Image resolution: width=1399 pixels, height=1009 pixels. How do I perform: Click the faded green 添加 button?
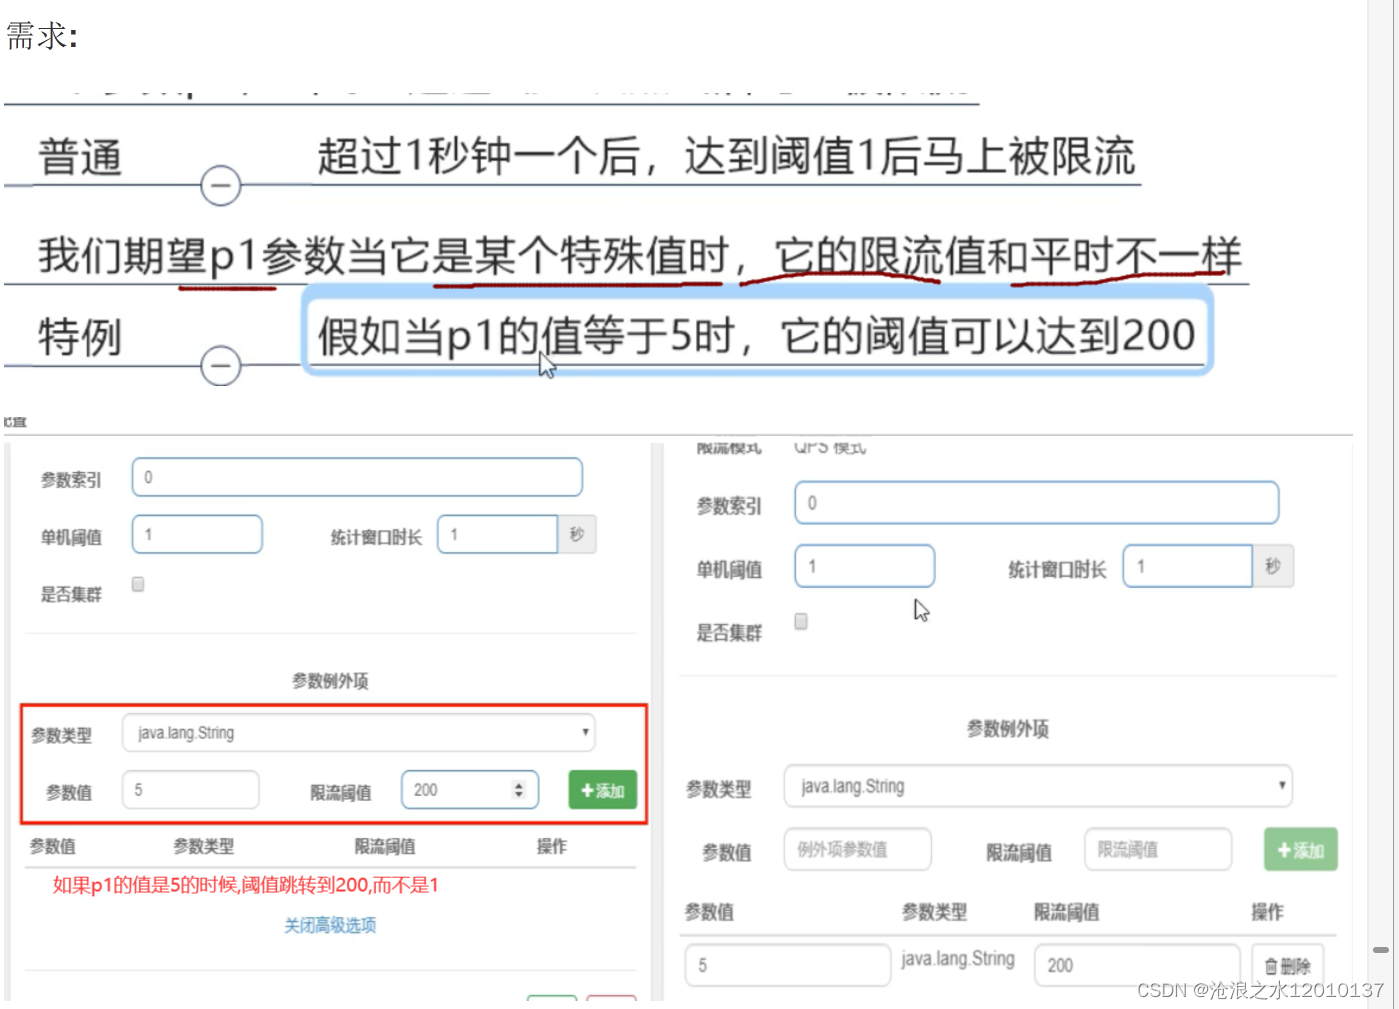[x=1301, y=850]
